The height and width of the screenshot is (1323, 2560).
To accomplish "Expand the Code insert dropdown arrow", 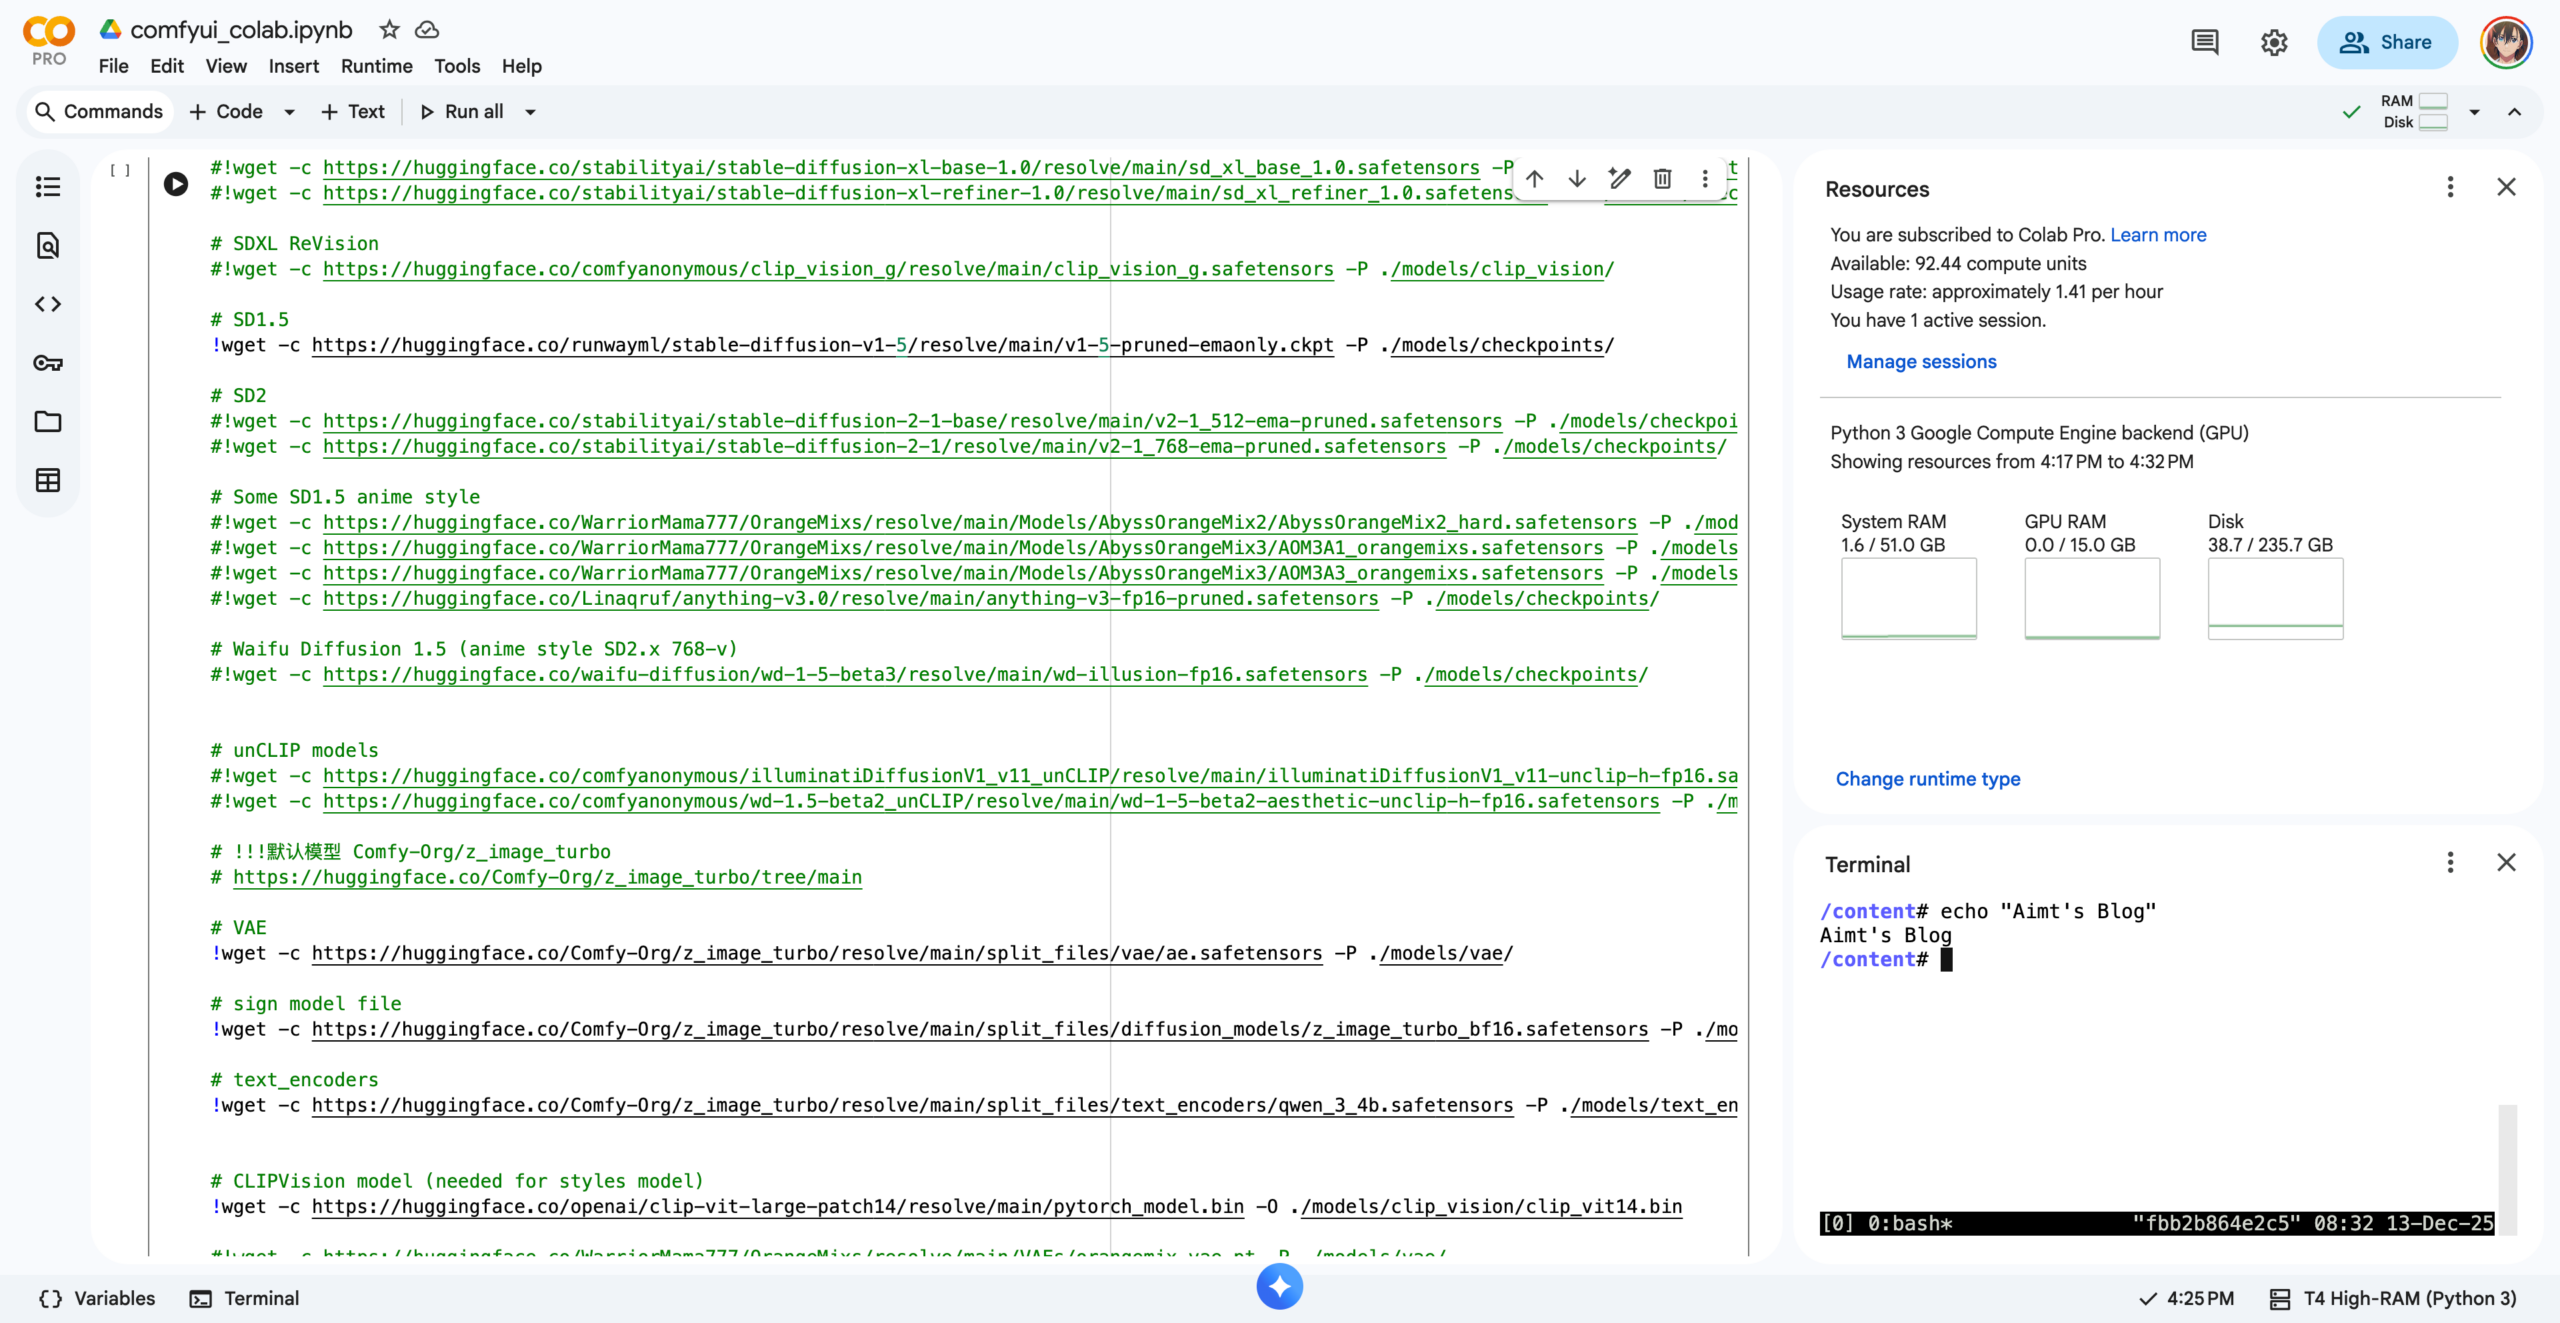I will (x=290, y=112).
